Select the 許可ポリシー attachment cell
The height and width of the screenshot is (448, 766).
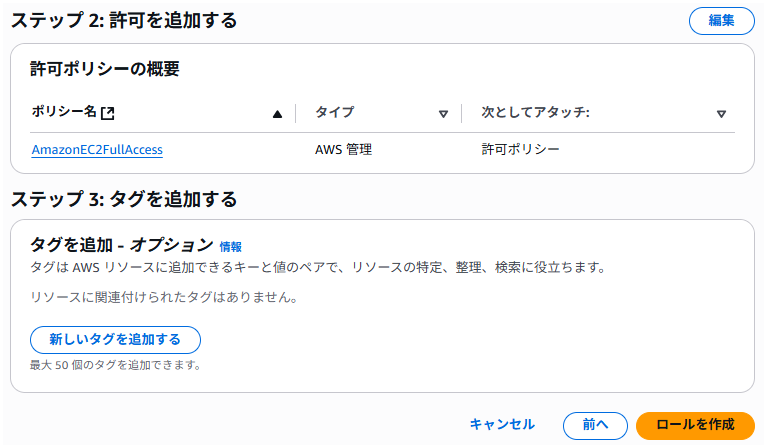(x=520, y=150)
